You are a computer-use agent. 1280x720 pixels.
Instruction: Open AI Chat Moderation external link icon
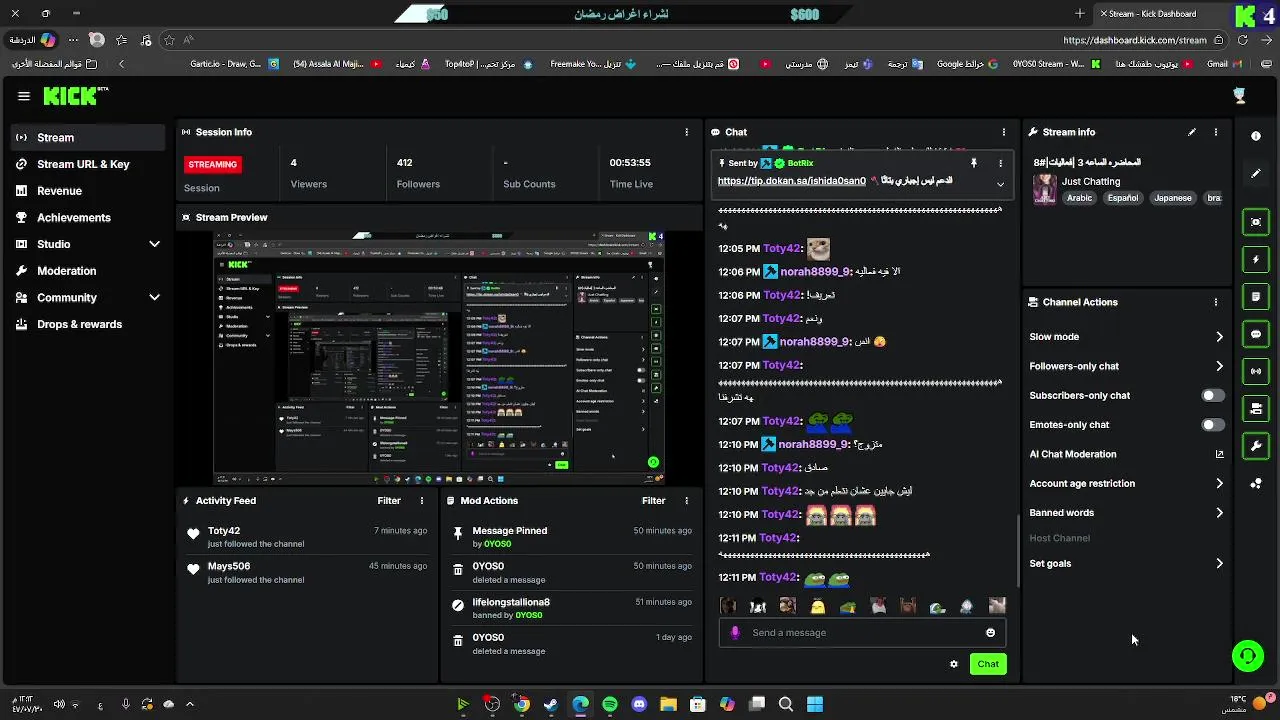(1219, 454)
